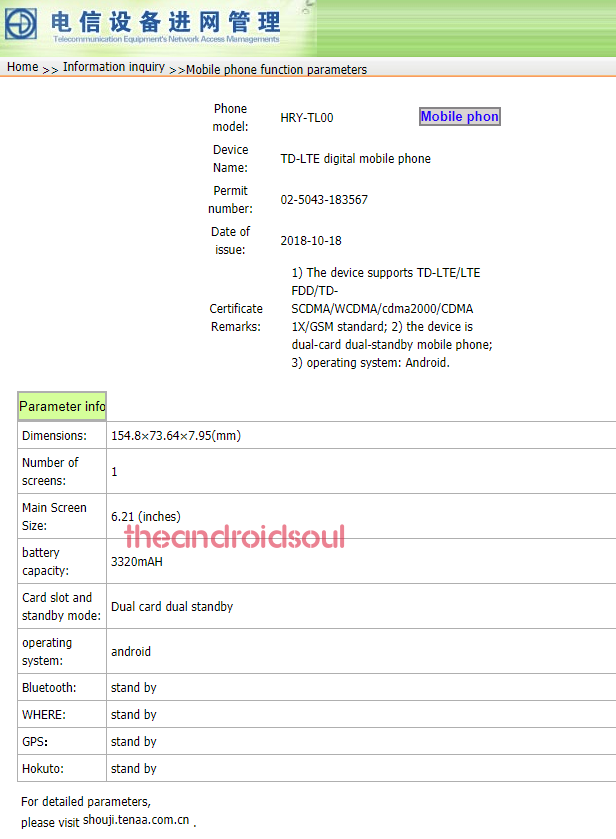Viewport: 616px width, 839px height.
Task: Click the permit number 02-5043-183567
Action: click(324, 199)
